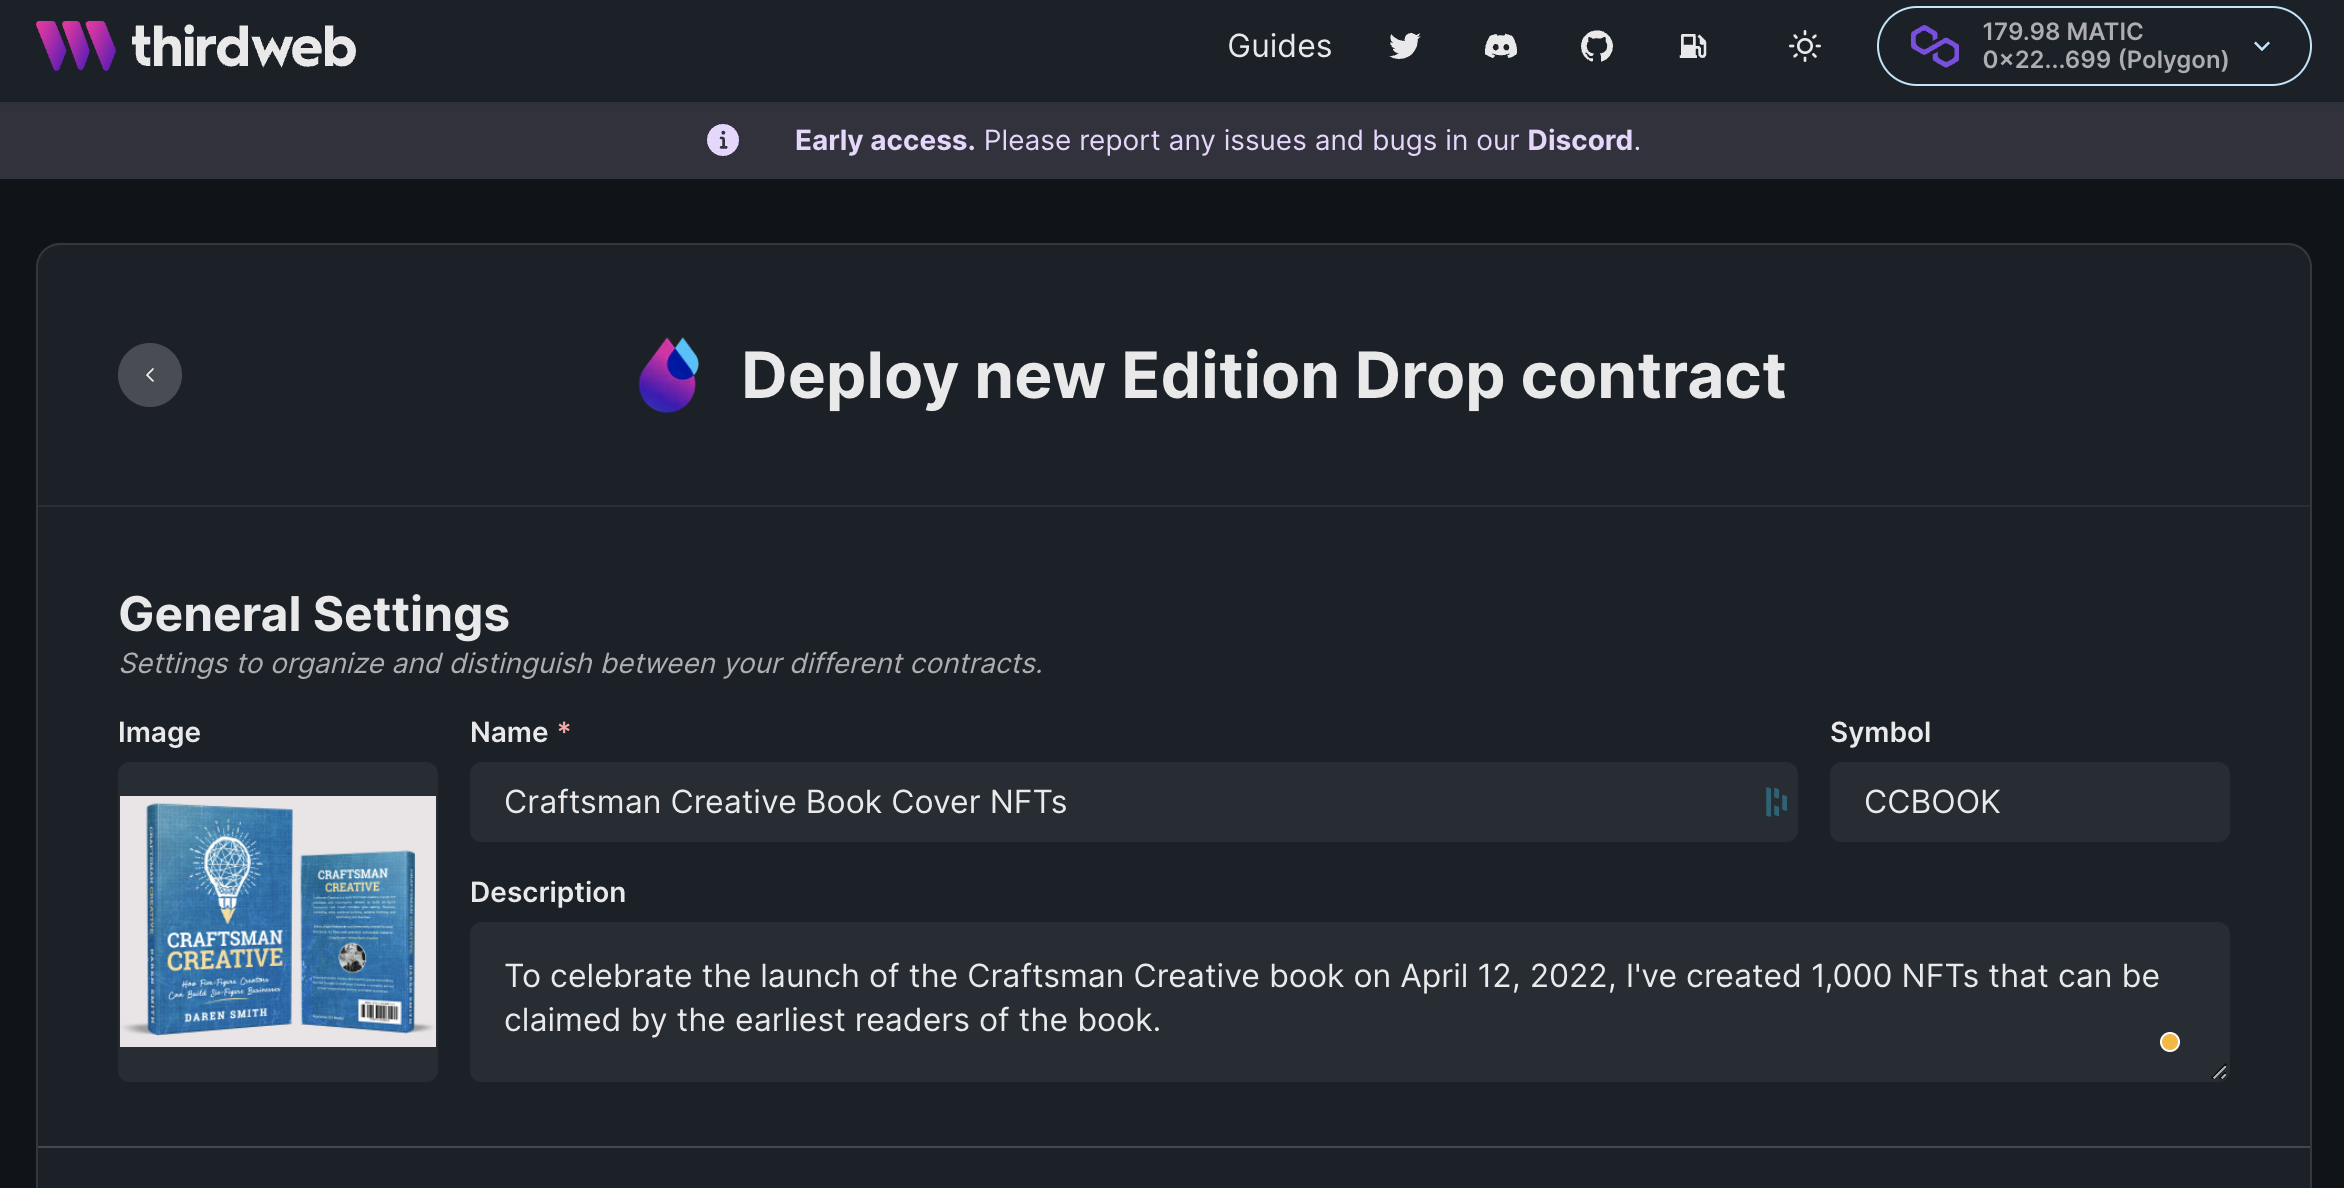Click the thirdweb logo
Viewport: 2344px width, 1188px height.
point(196,46)
